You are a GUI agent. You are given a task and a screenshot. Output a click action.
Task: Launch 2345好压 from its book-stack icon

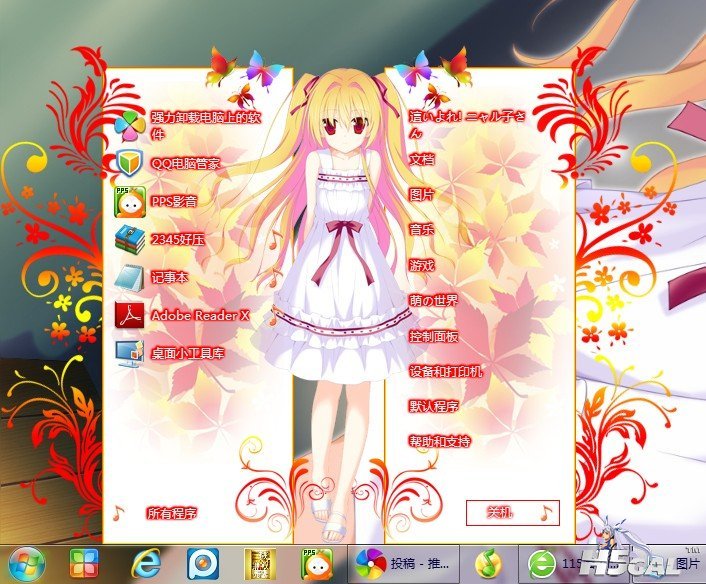click(131, 238)
